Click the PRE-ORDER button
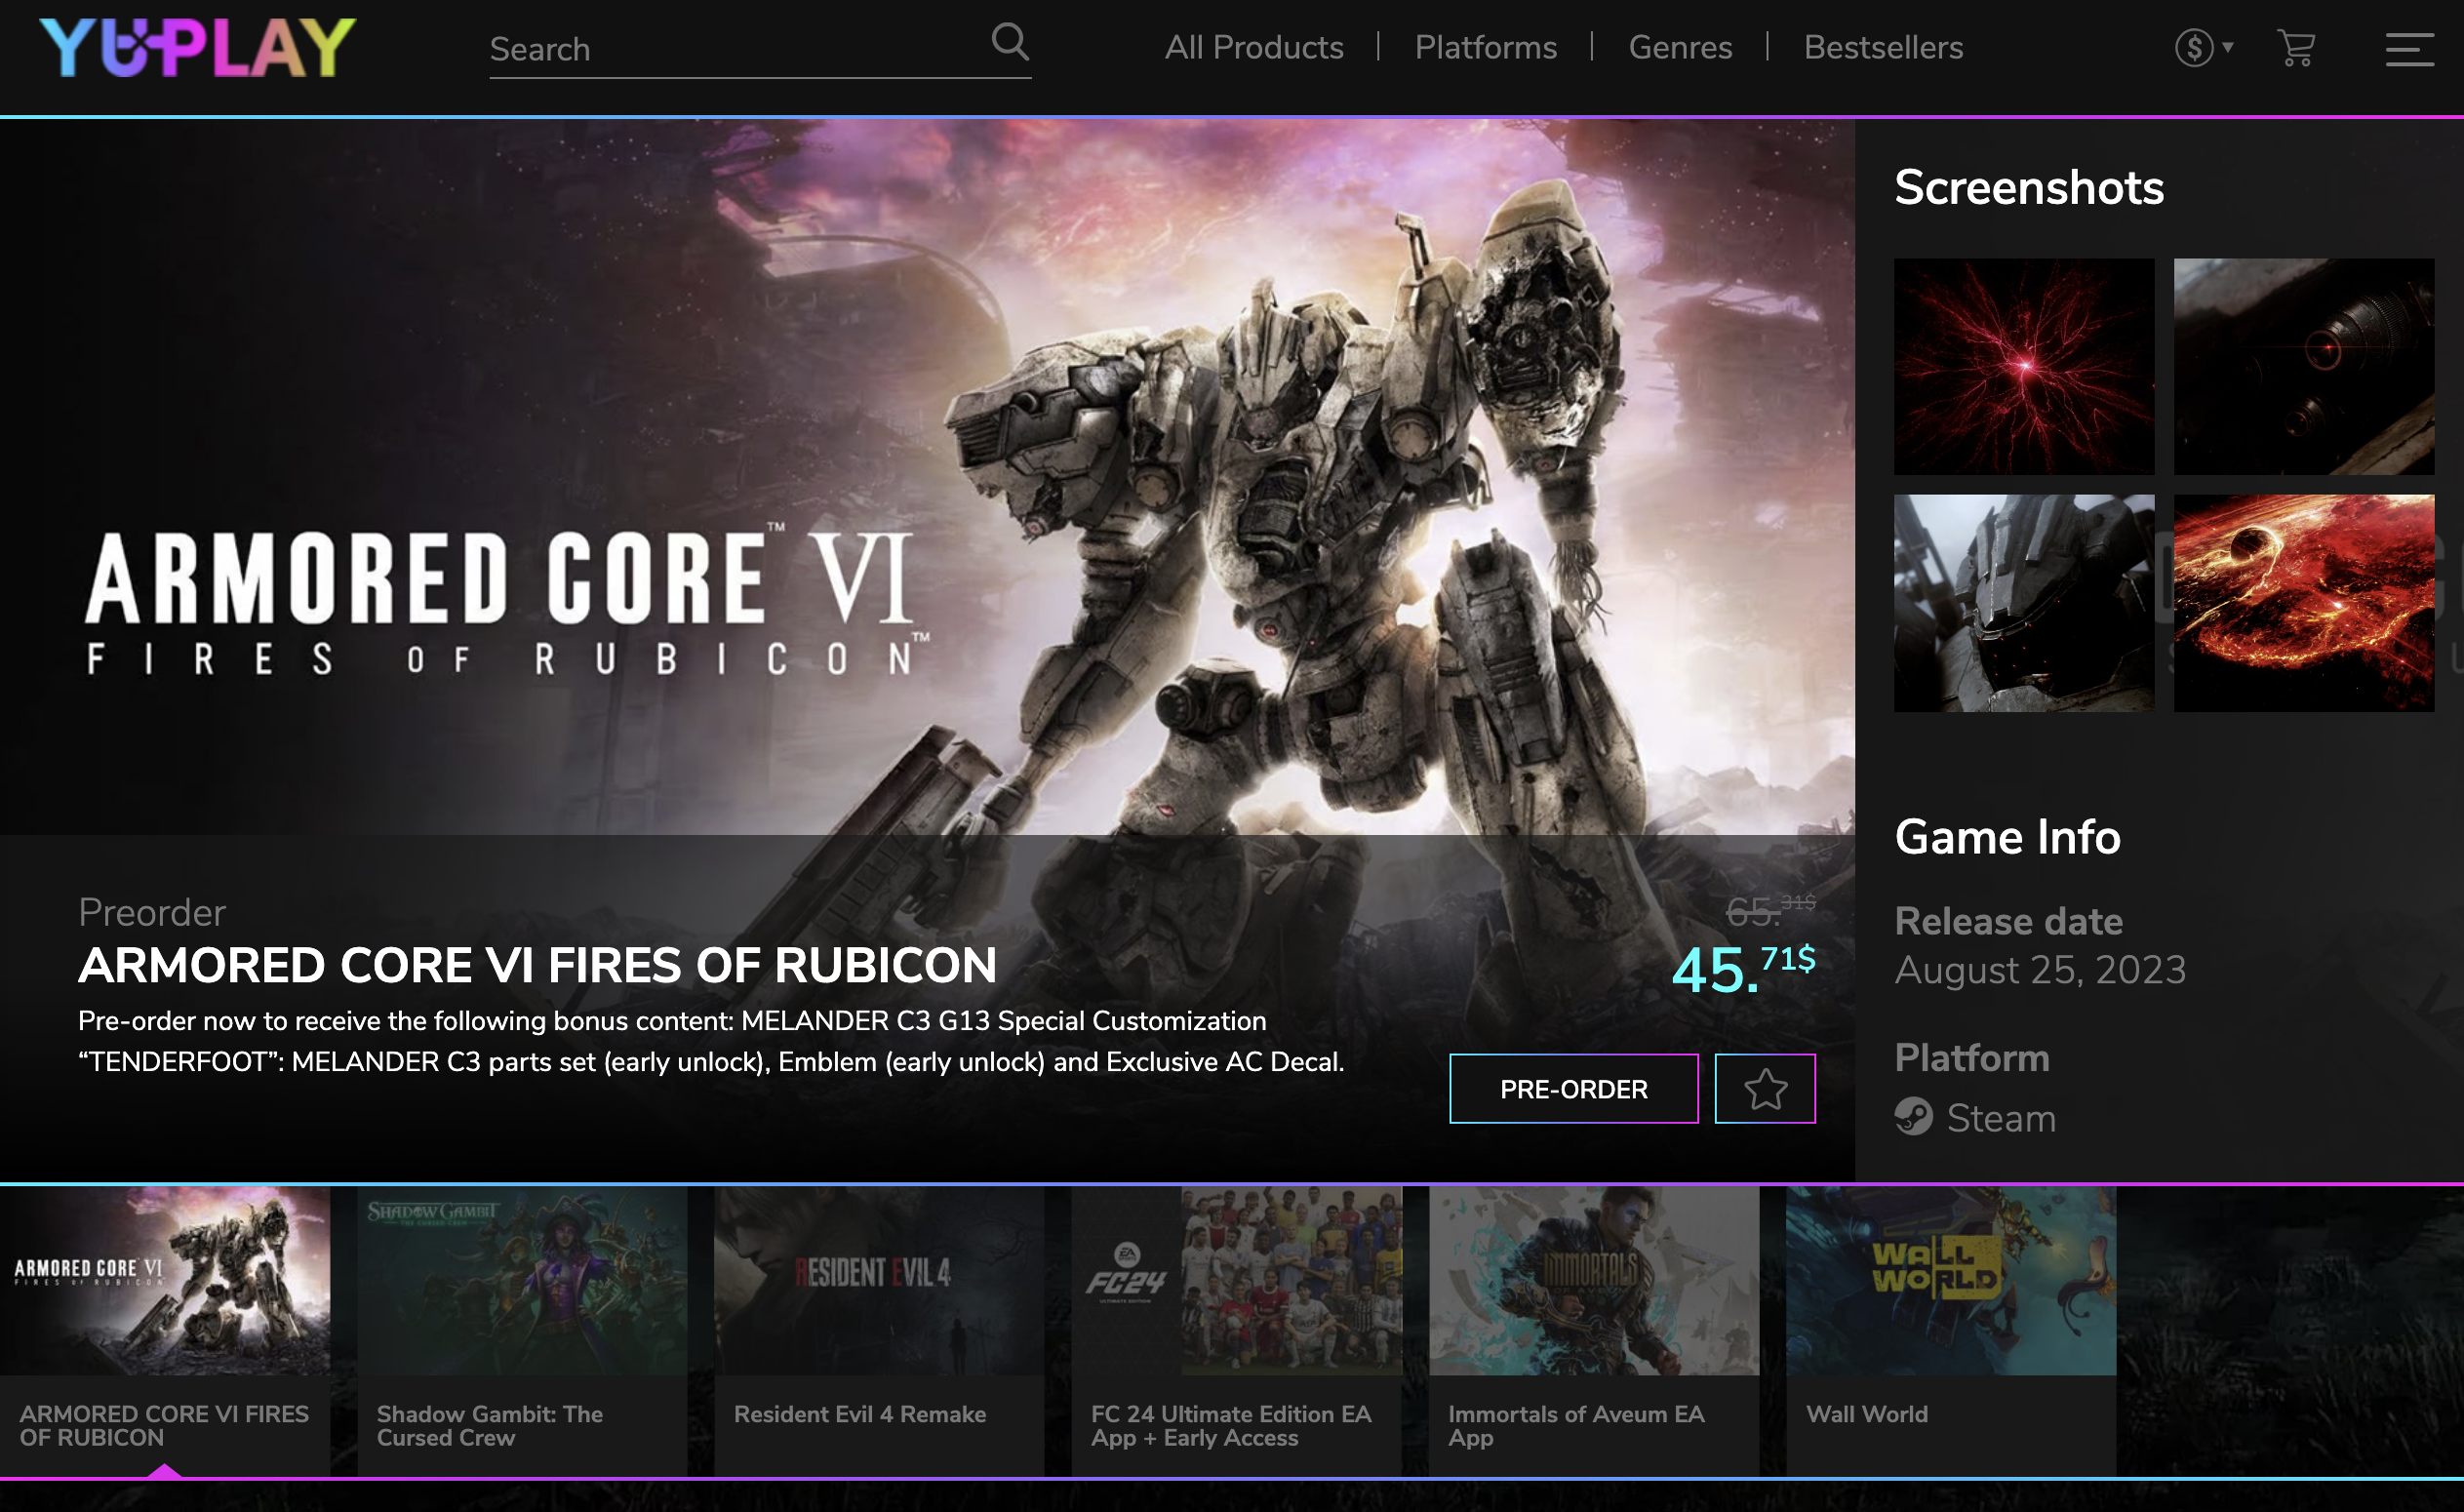 coord(1573,1089)
